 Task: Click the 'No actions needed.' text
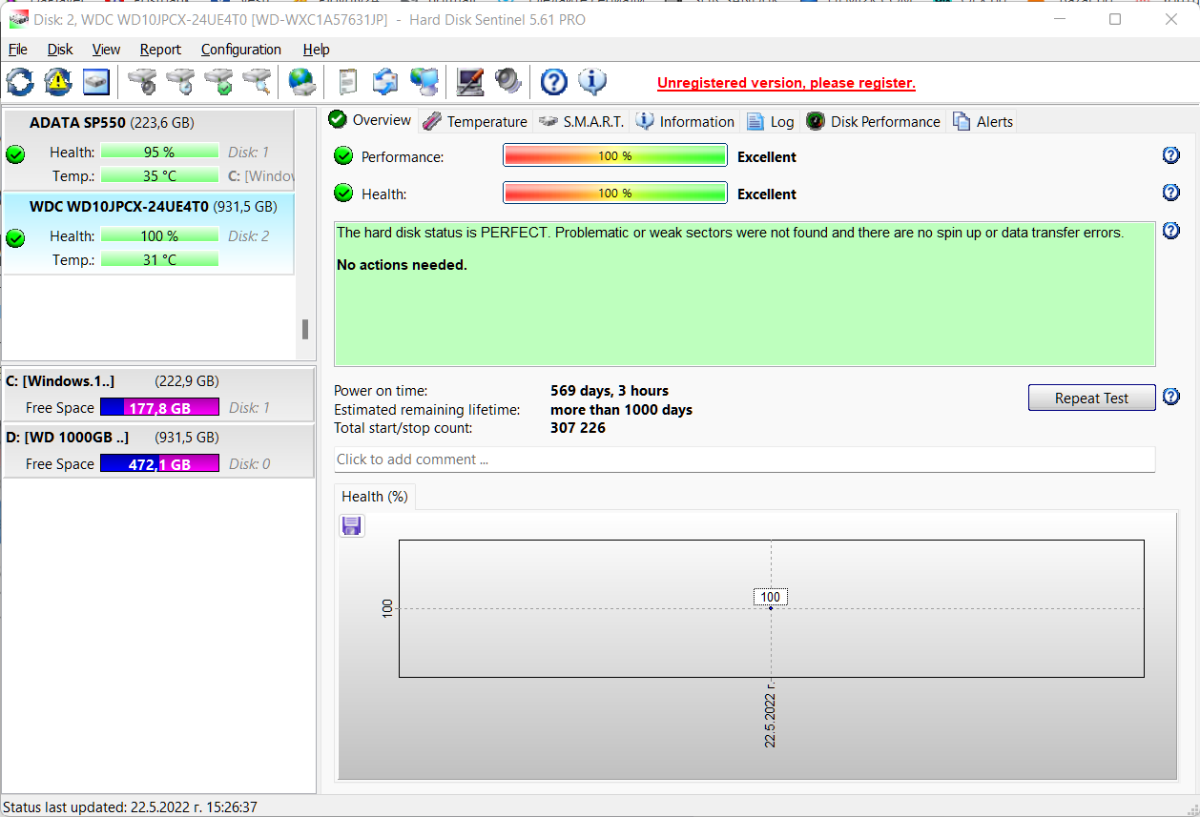[x=402, y=265]
